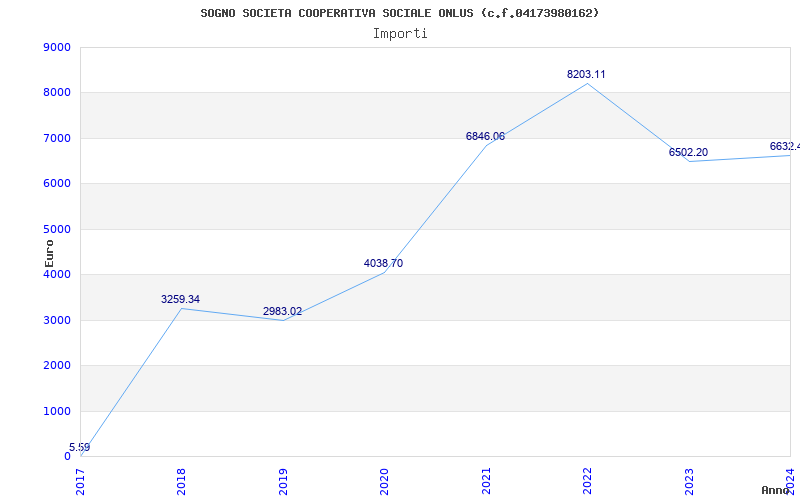Click the 2024 x-axis year label
800x500 pixels.
(790, 482)
